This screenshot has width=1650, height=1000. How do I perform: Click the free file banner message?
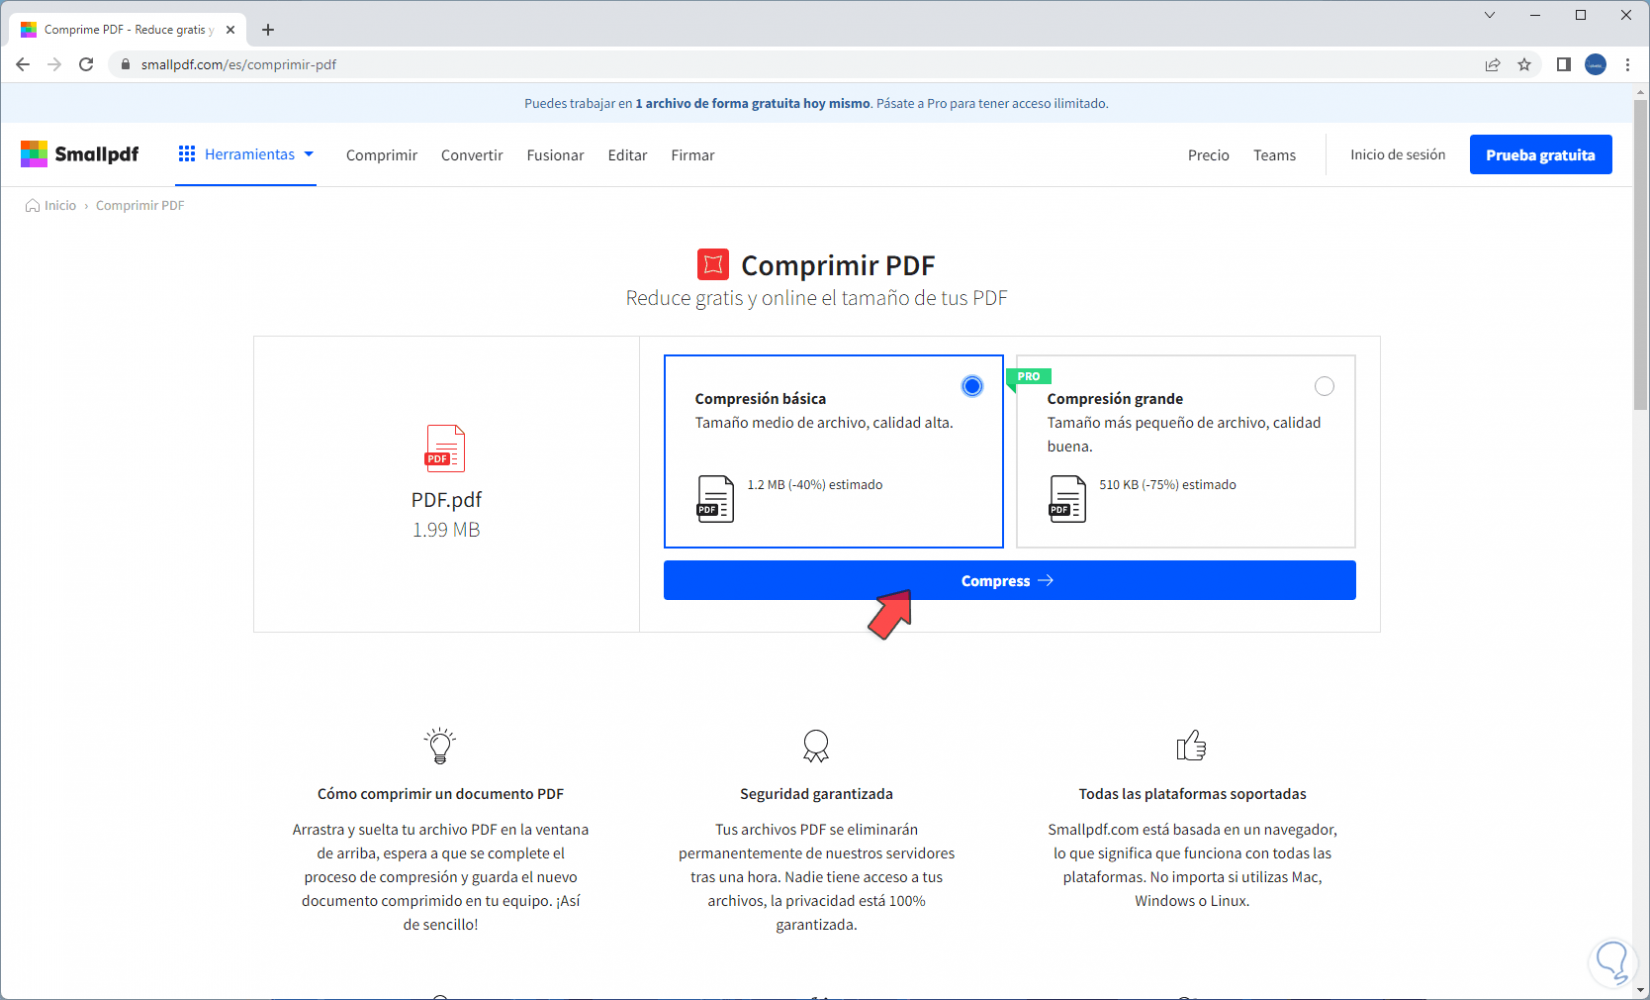coord(816,103)
